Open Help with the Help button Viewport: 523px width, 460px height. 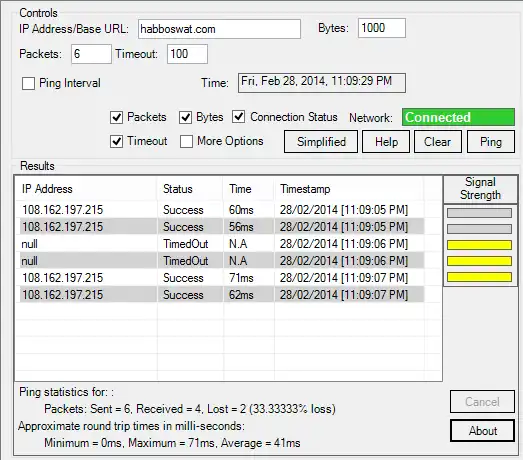386,142
